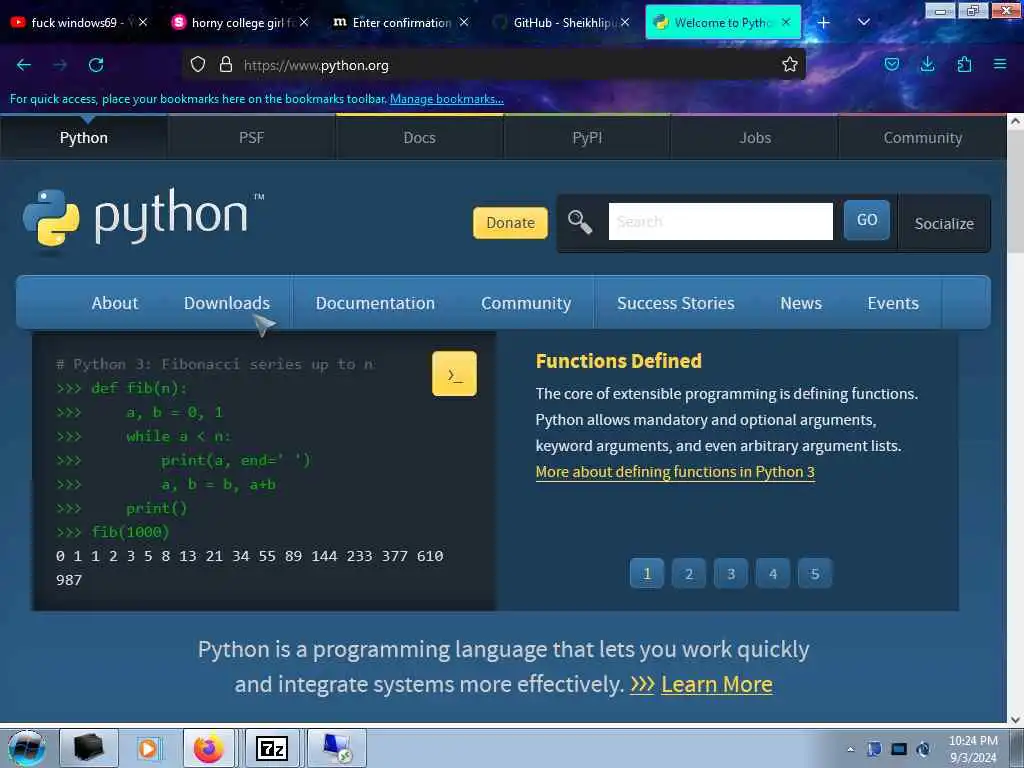This screenshot has width=1024, height=768.
Task: Open the top bar Community item
Action: click(923, 138)
